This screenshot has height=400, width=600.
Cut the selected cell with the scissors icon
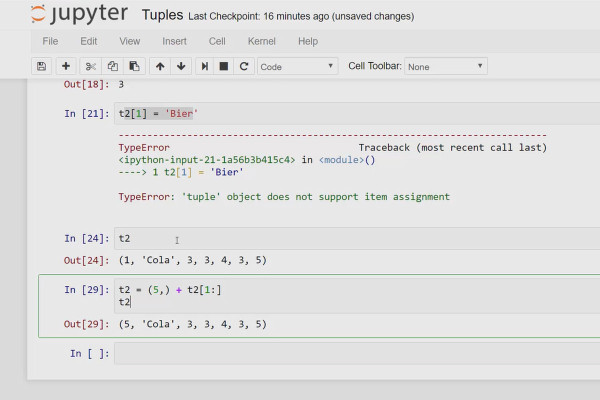pyautogui.click(x=90, y=66)
